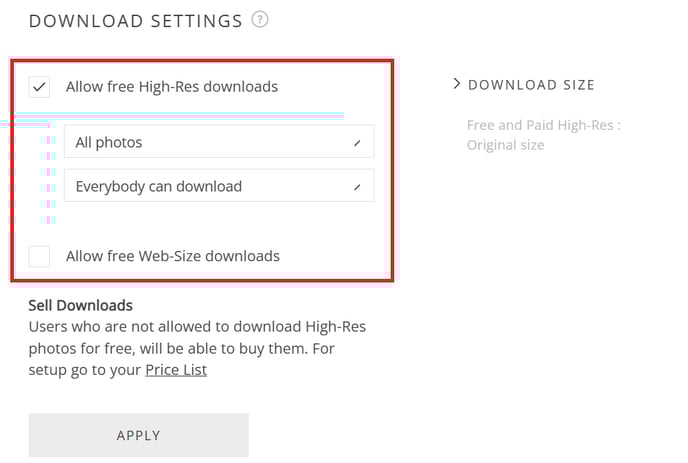Click the Download Size title text
The width and height of the screenshot is (688, 463).
[531, 85]
